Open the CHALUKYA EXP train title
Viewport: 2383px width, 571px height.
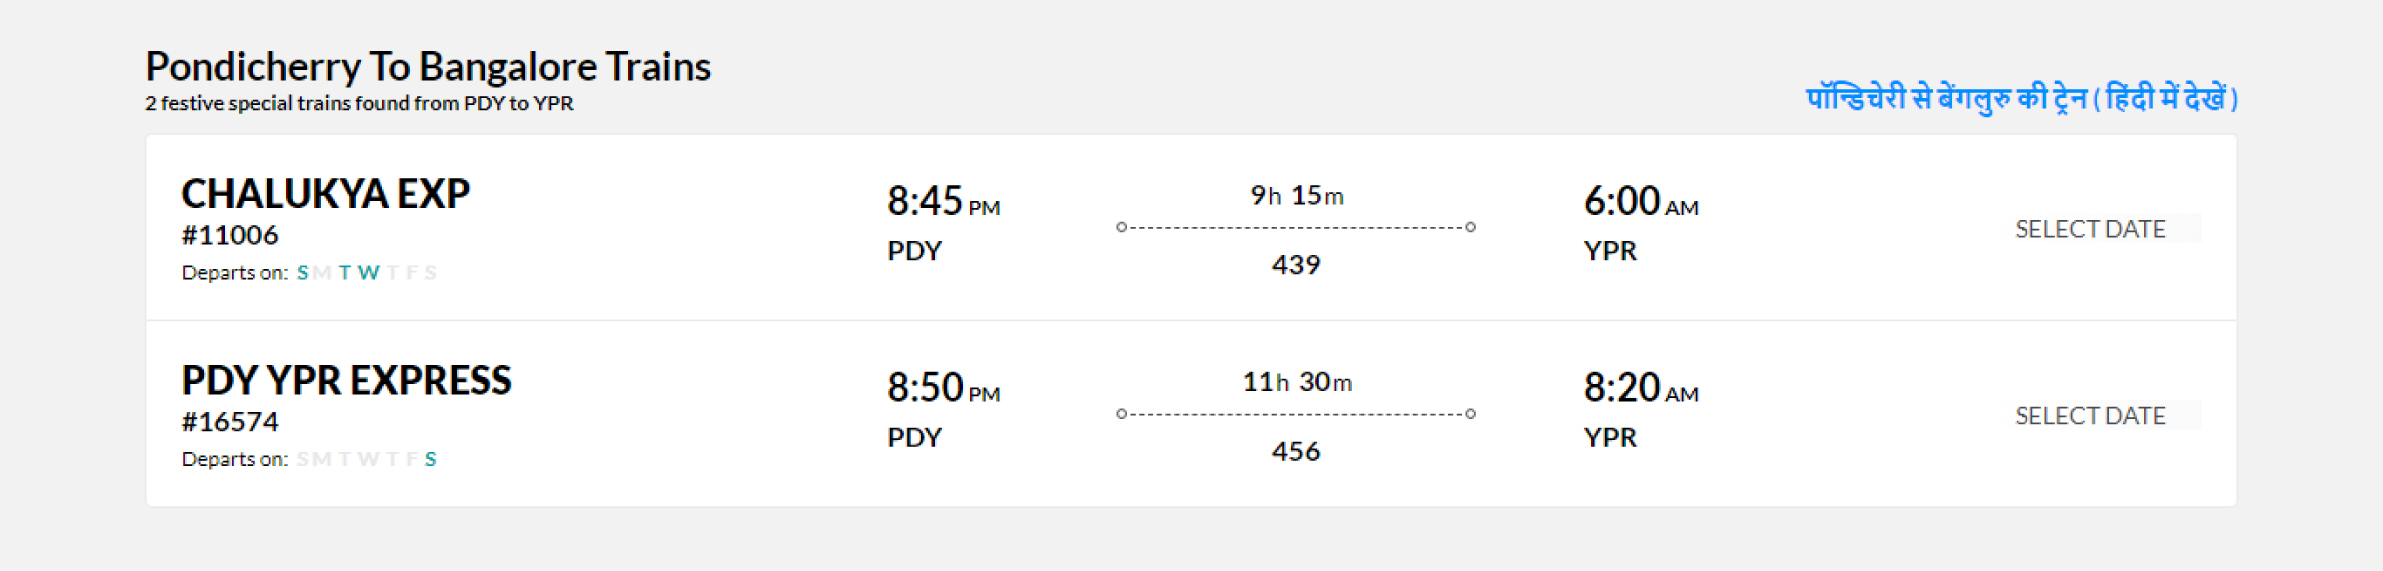coord(325,193)
